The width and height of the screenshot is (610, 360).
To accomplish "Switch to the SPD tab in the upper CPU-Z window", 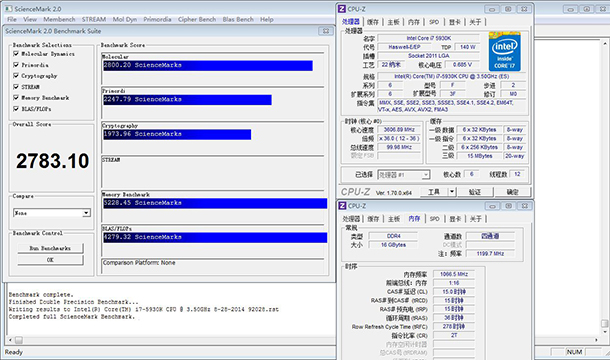I will point(434,22).
